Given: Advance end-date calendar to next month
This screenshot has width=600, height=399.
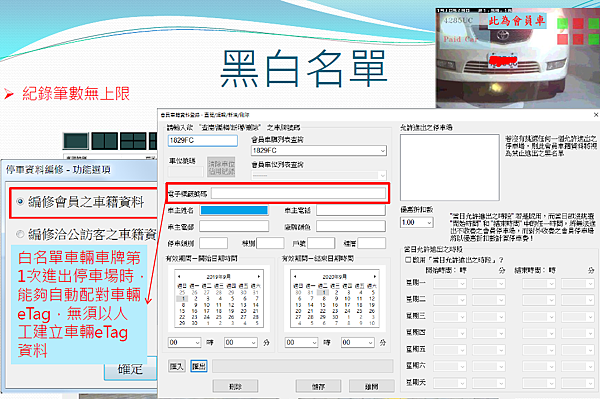Looking at the screenshot, I should click(x=375, y=276).
